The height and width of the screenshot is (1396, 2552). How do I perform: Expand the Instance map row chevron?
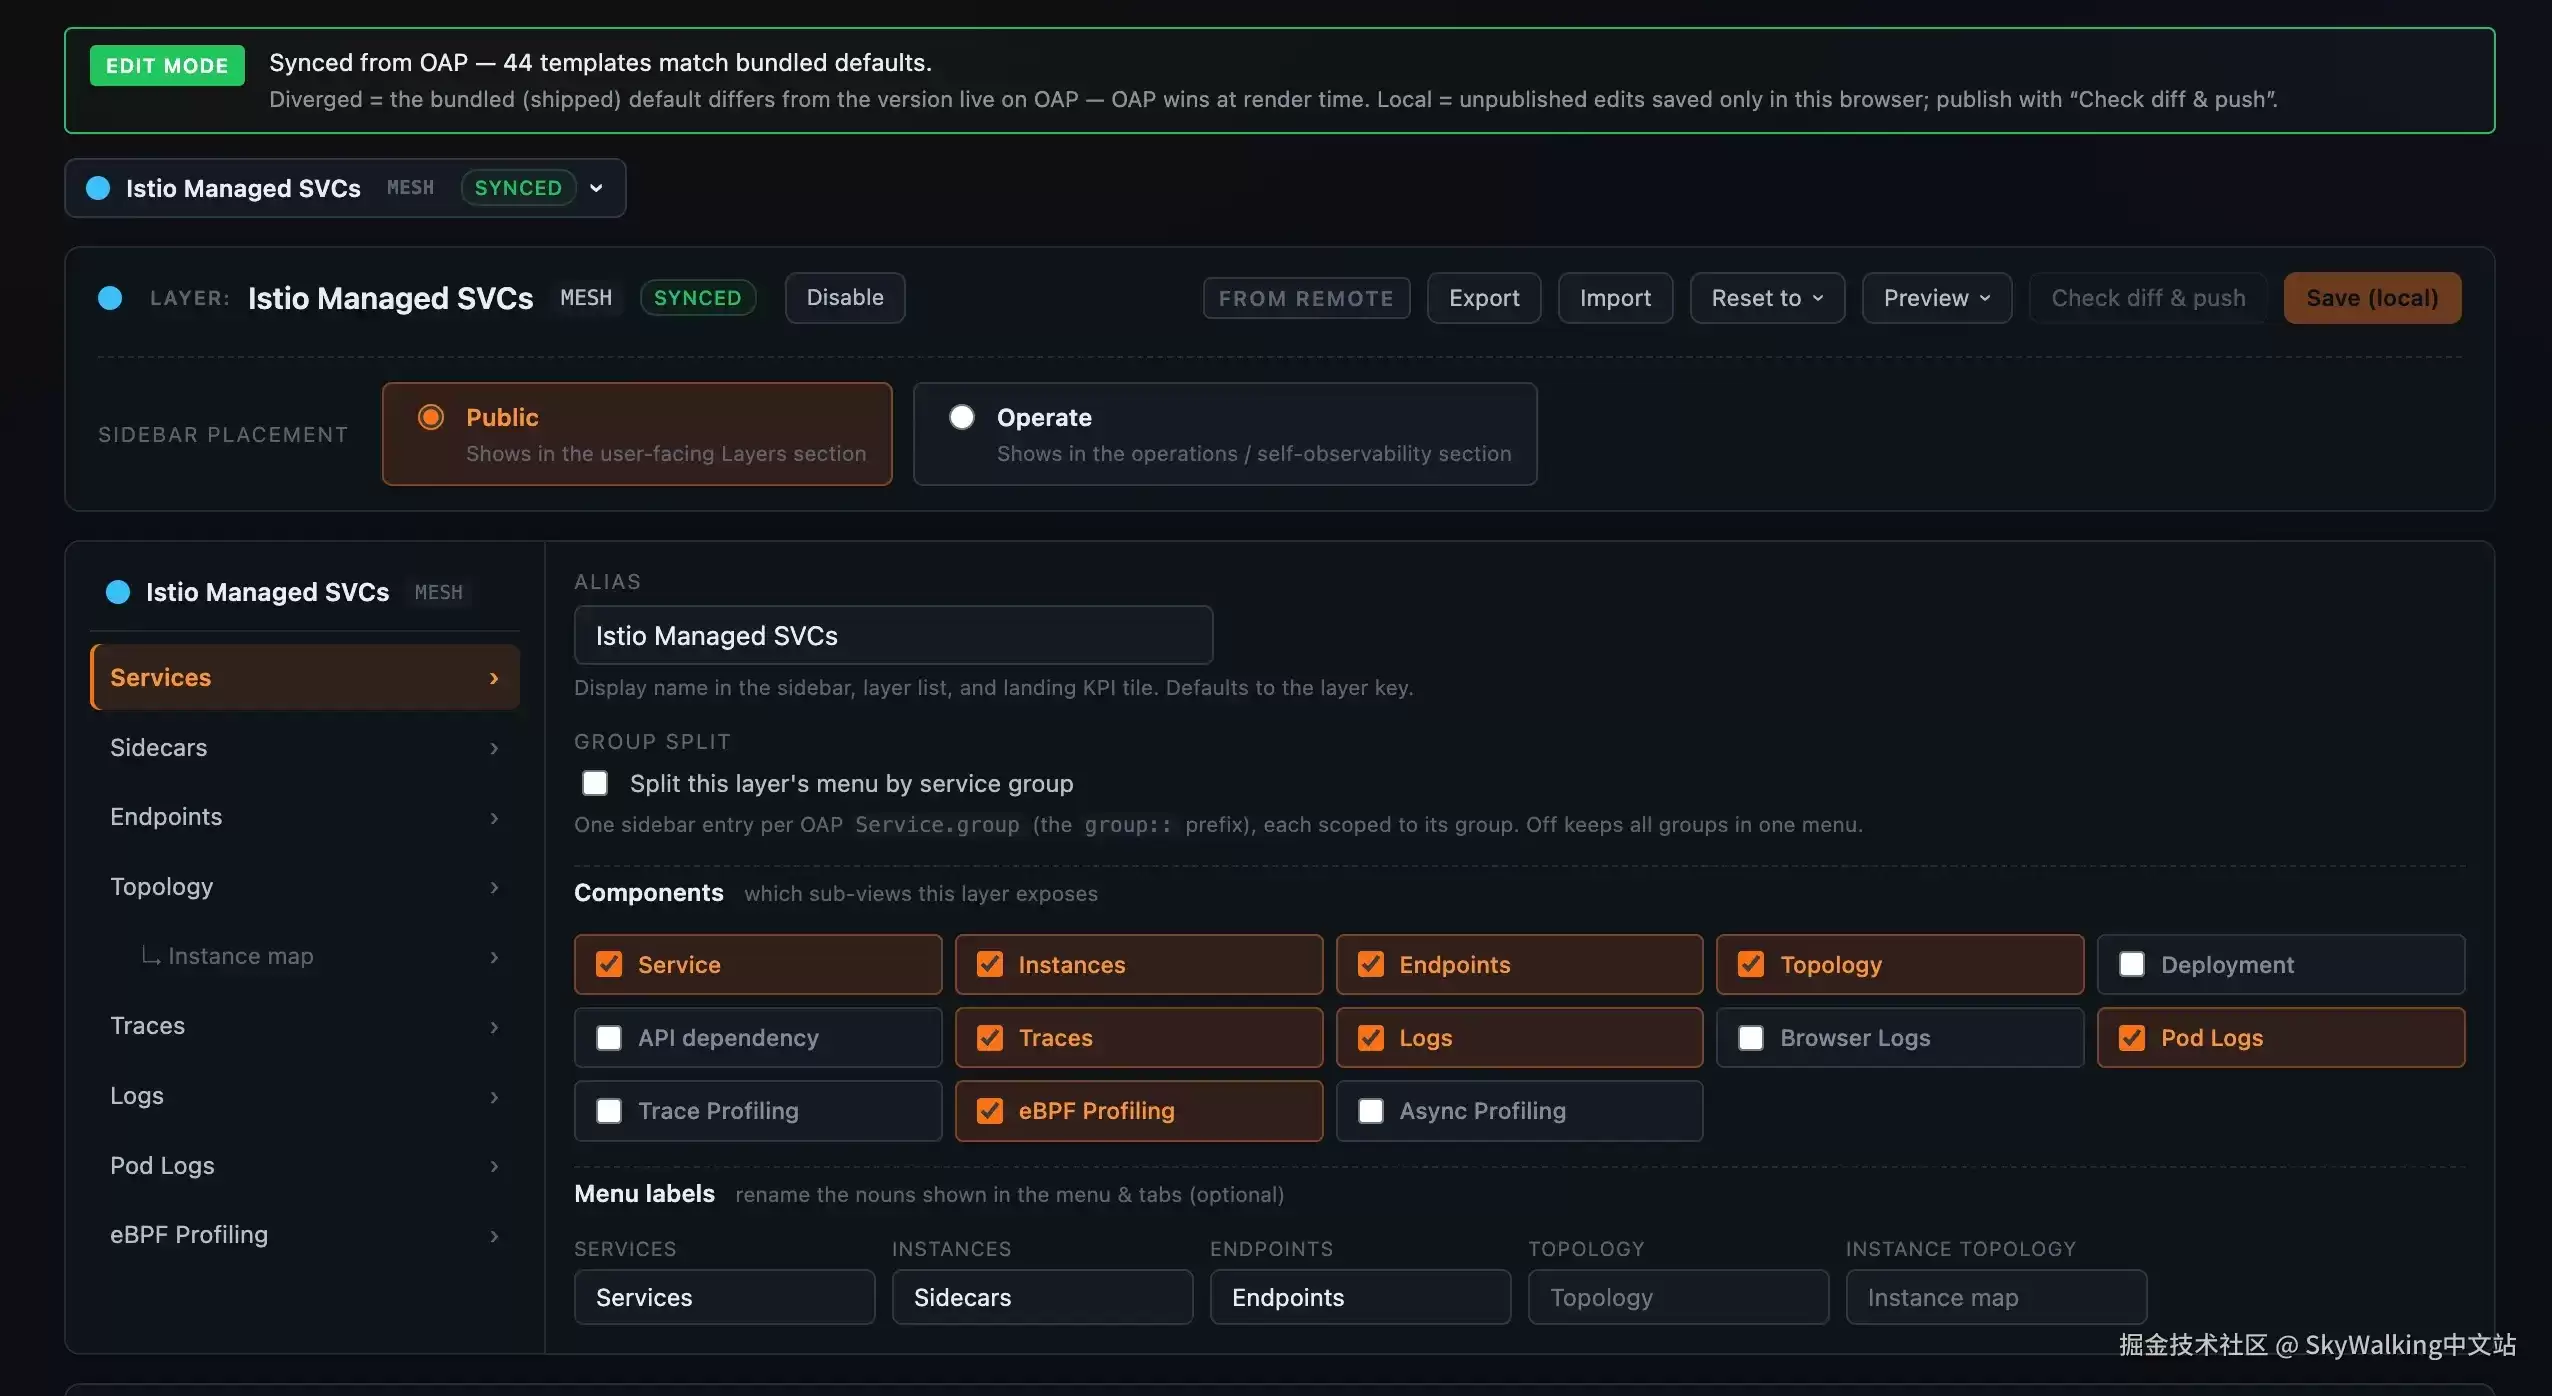tap(494, 957)
